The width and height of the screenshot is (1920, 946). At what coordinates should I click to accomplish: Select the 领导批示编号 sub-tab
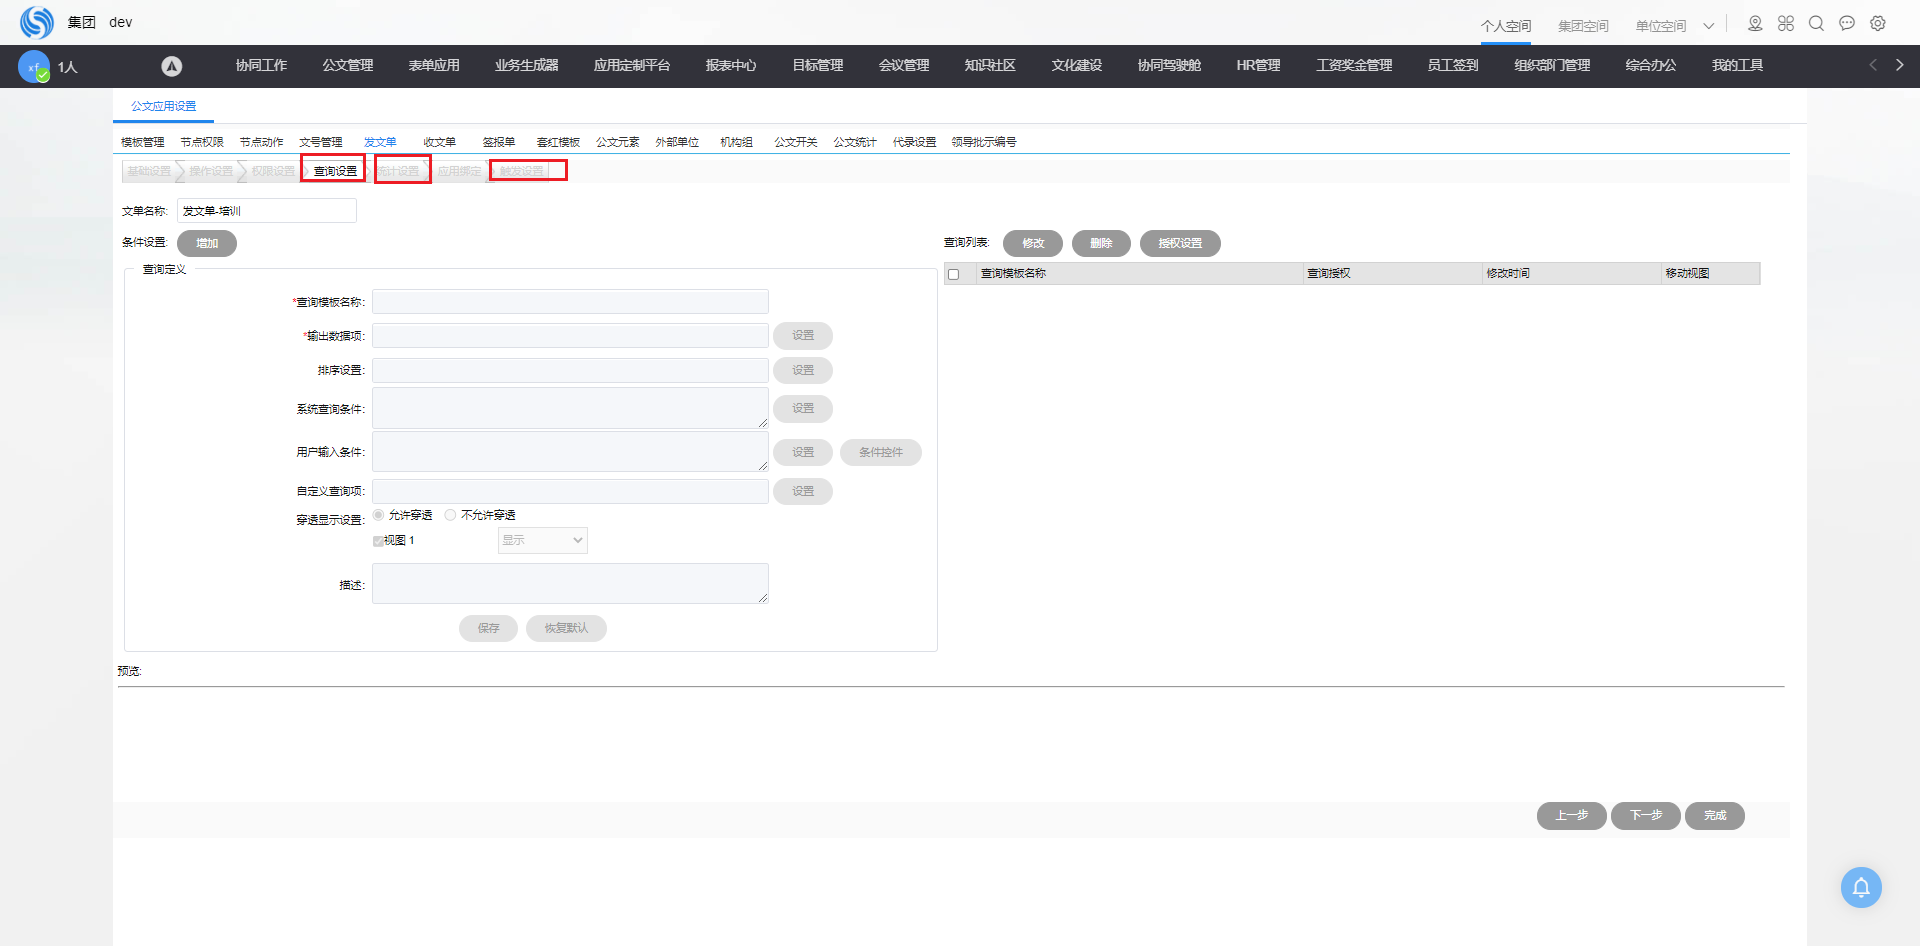click(x=984, y=142)
